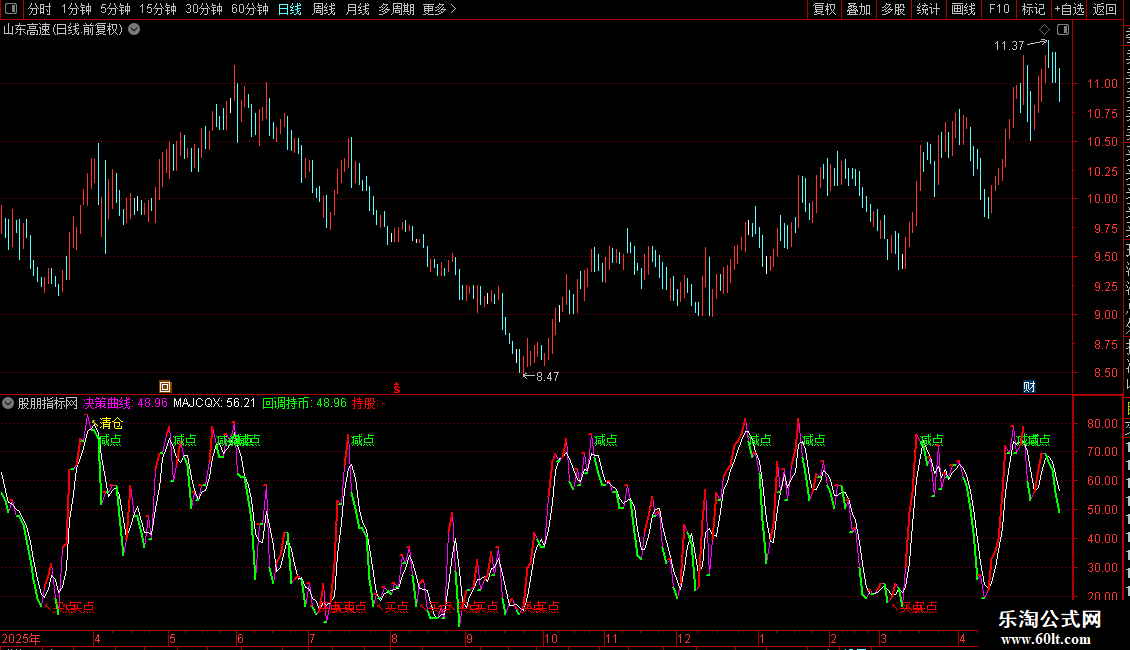Switch to 月线 monthly chart
Screen dimensions: 1130x650
357,9
